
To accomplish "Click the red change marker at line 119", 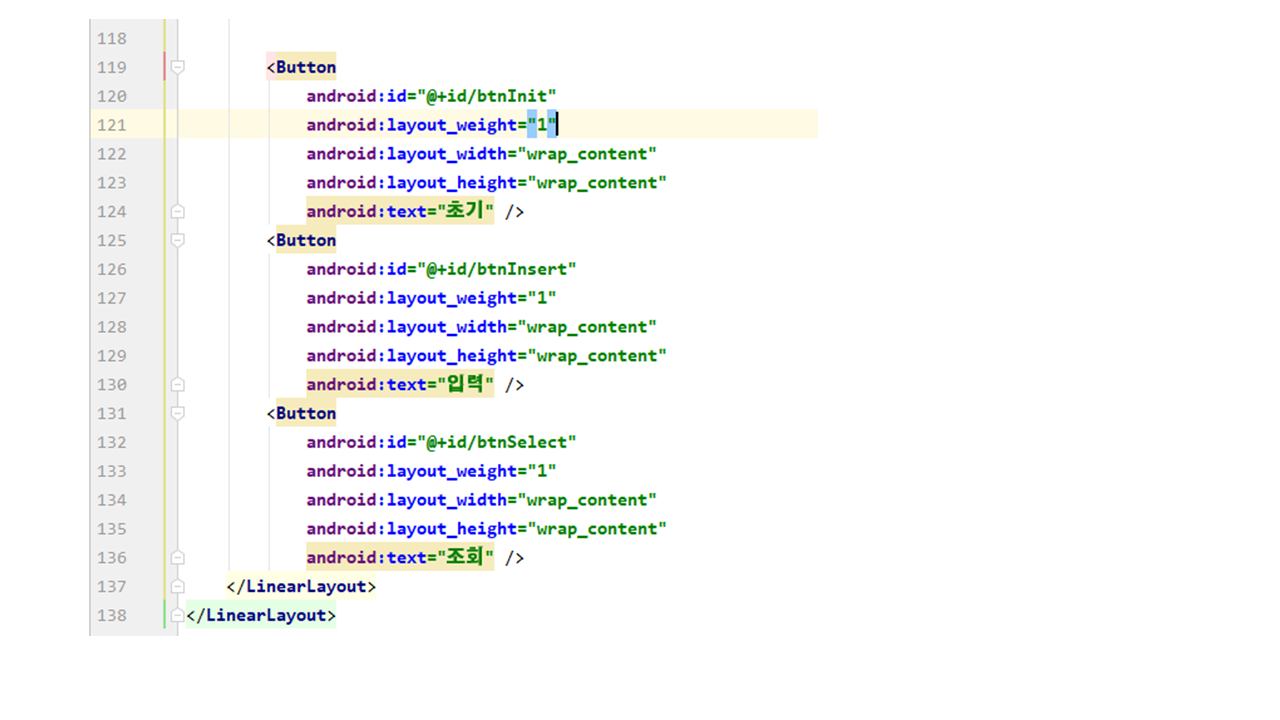I will [164, 67].
